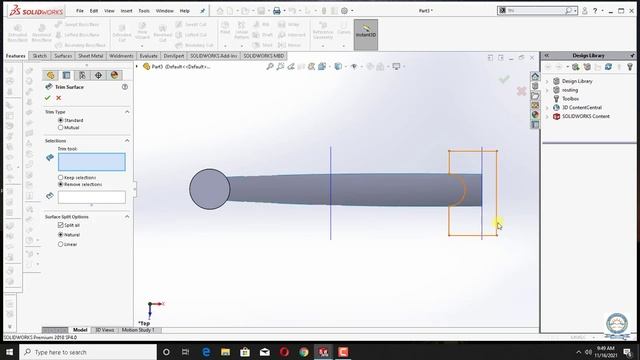Viewport: 640px width, 360px height.
Task: Click Windows search box on taskbar
Action: coord(88,352)
